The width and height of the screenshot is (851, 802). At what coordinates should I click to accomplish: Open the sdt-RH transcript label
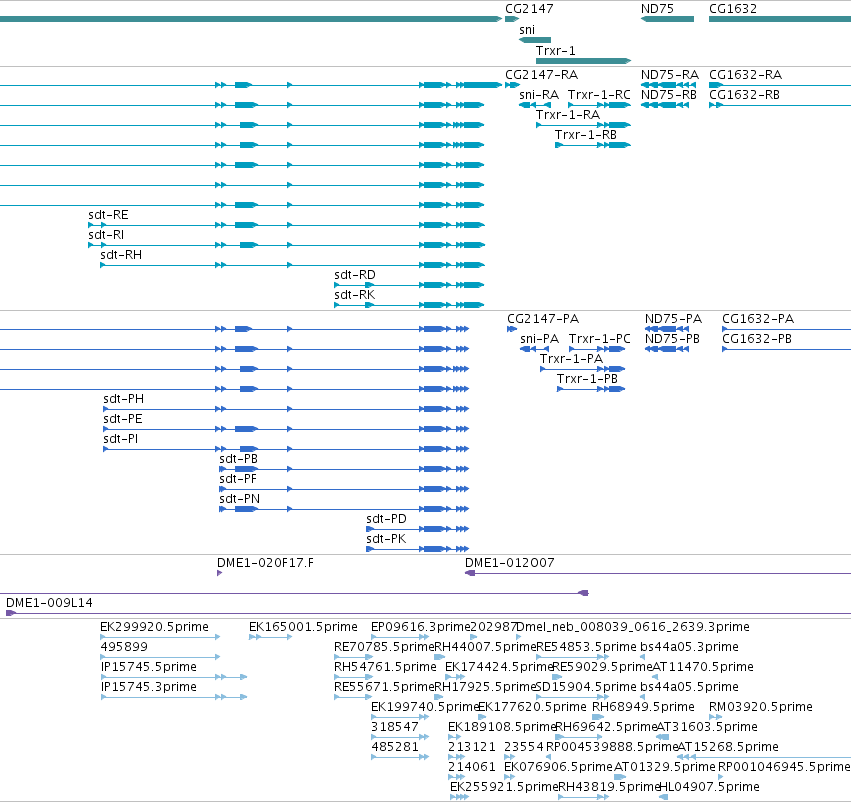point(121,255)
